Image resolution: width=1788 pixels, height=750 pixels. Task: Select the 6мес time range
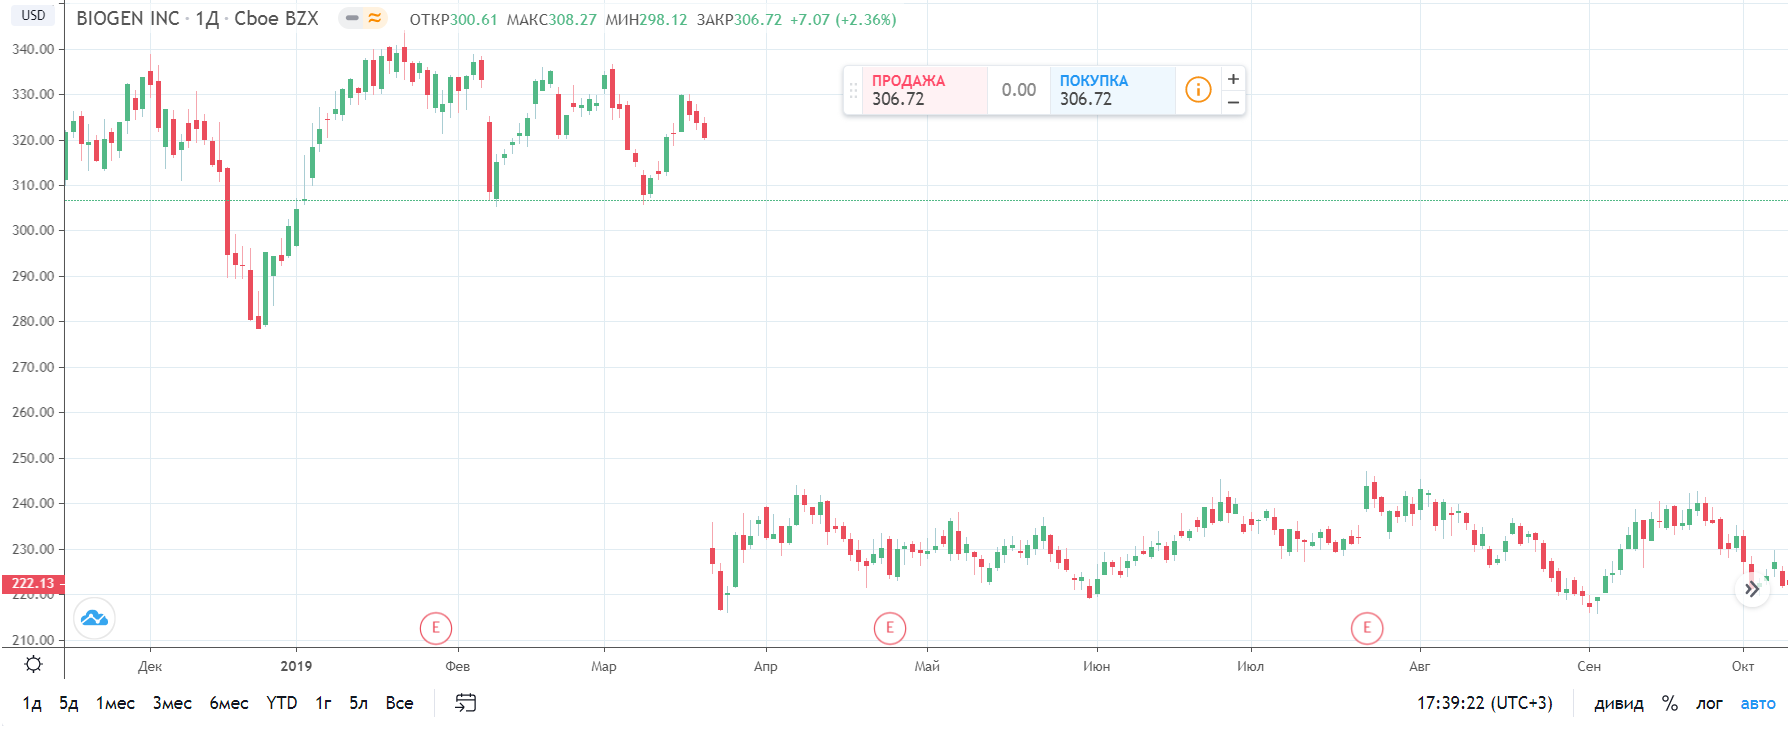coord(229,703)
